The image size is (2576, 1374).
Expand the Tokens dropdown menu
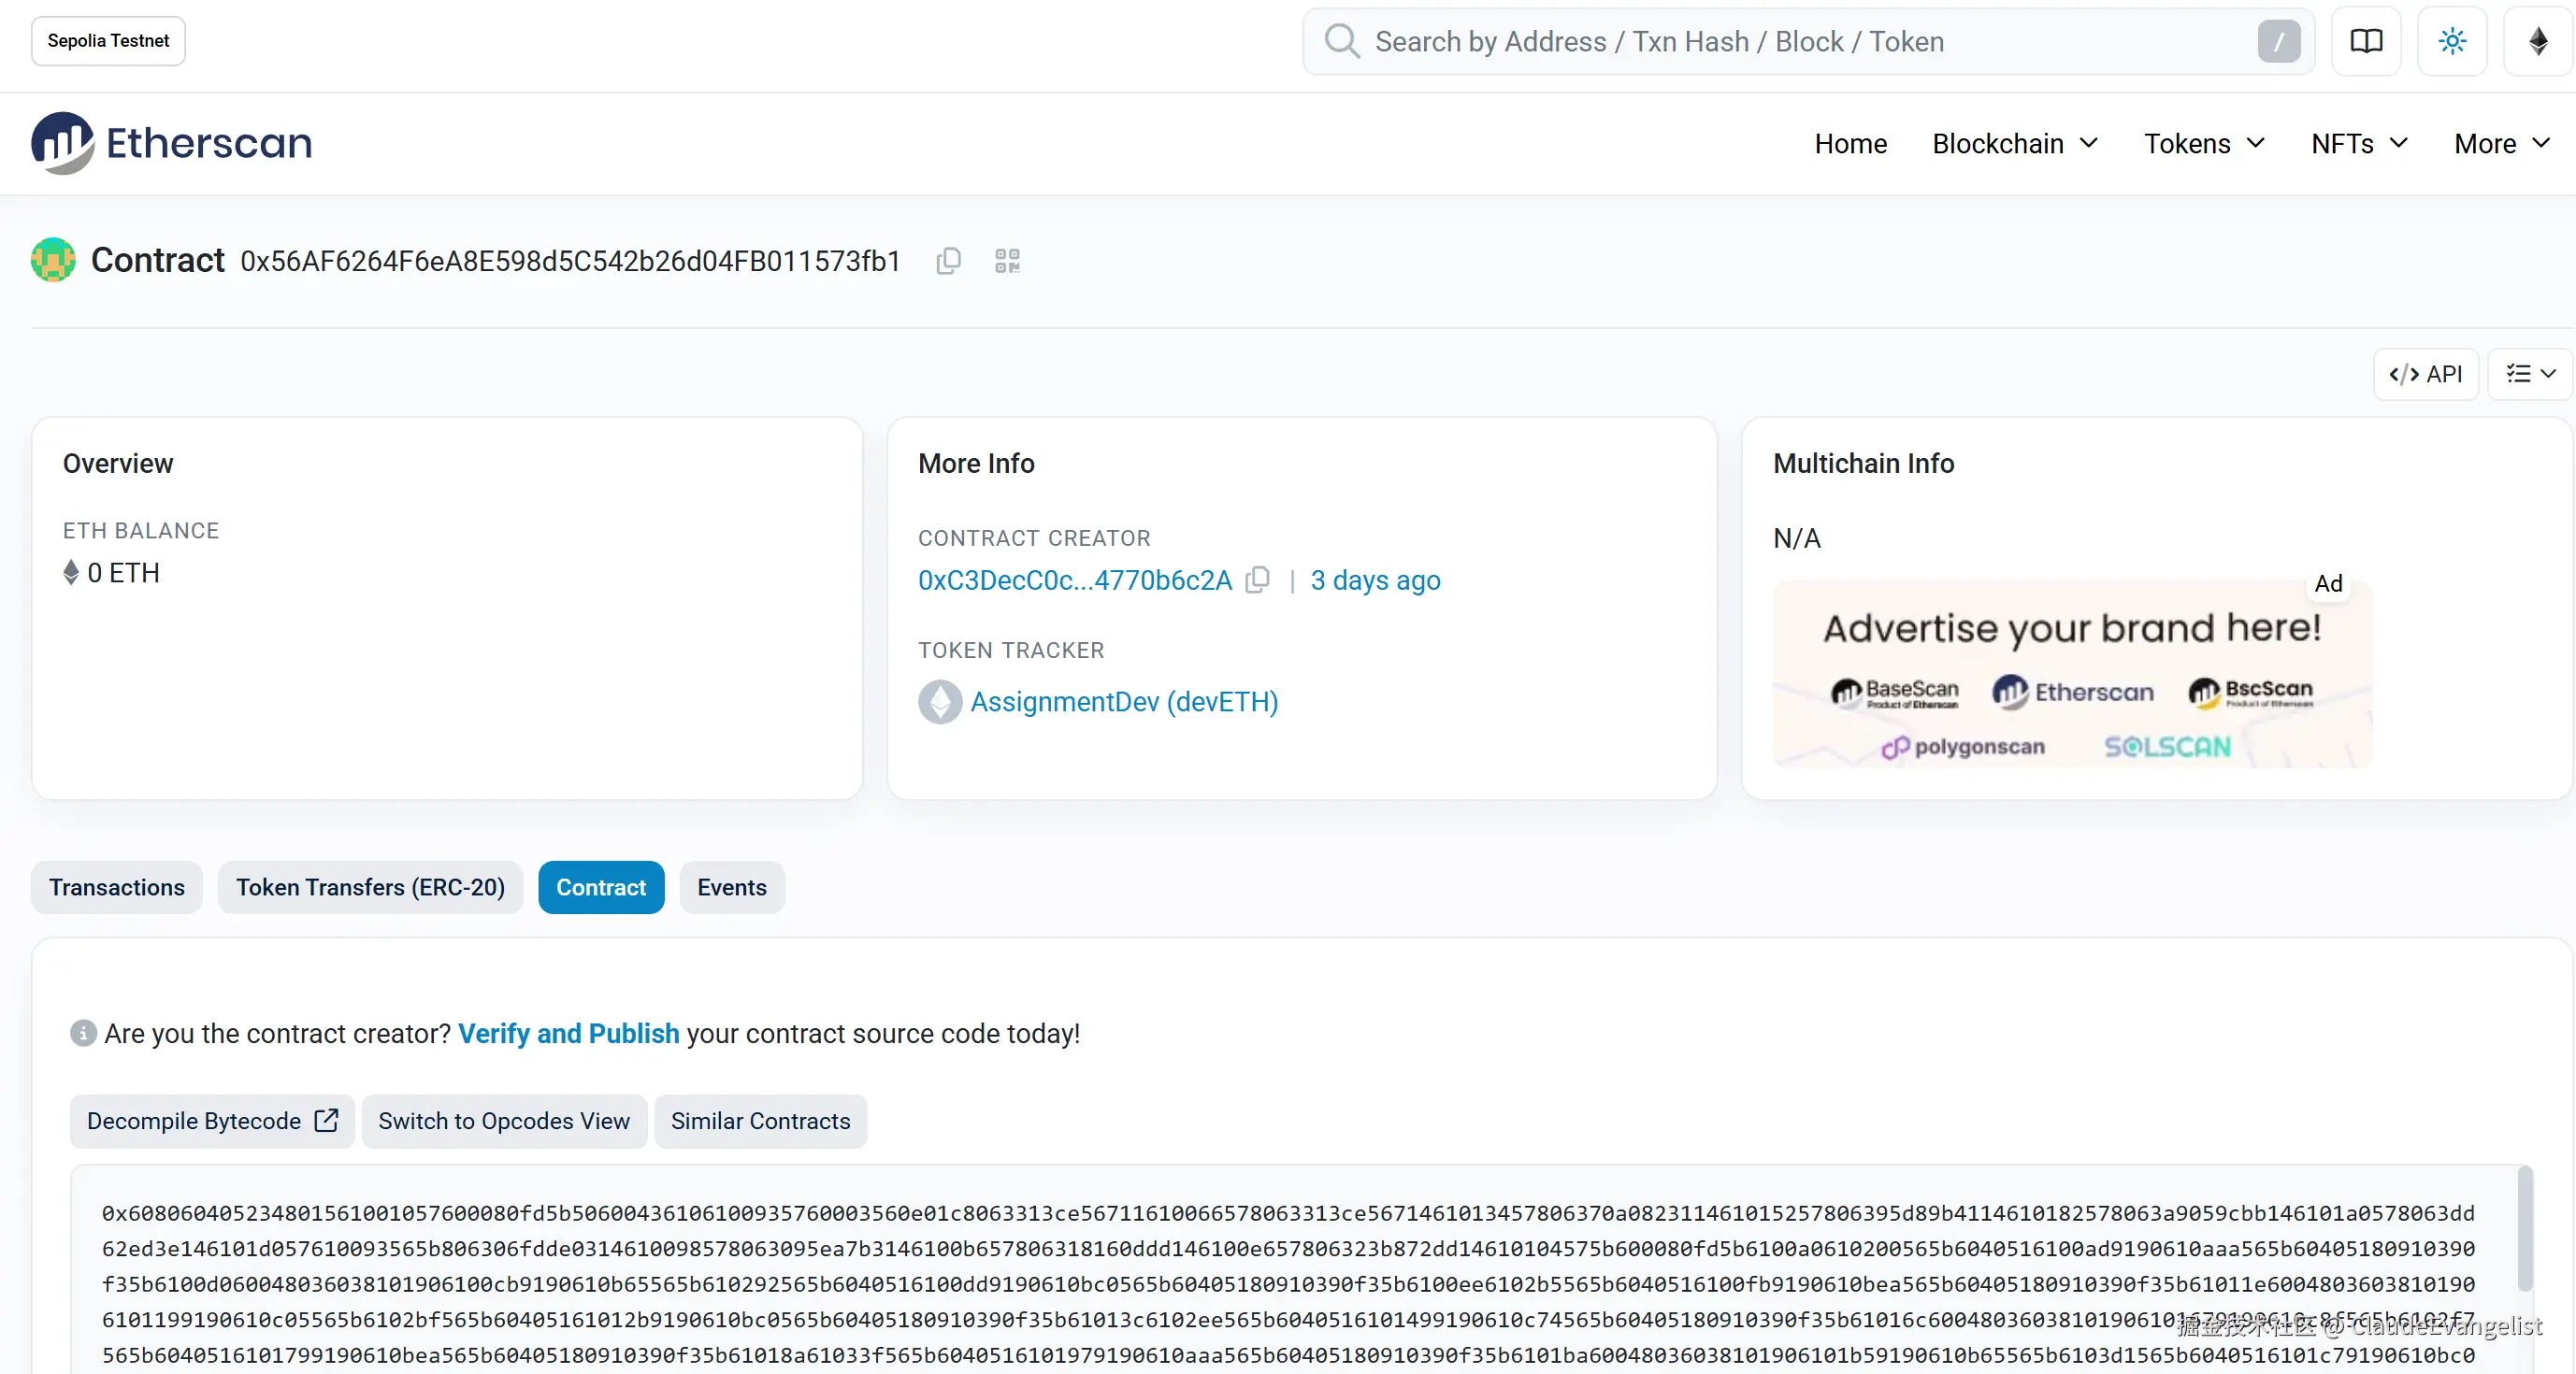[x=2204, y=144]
